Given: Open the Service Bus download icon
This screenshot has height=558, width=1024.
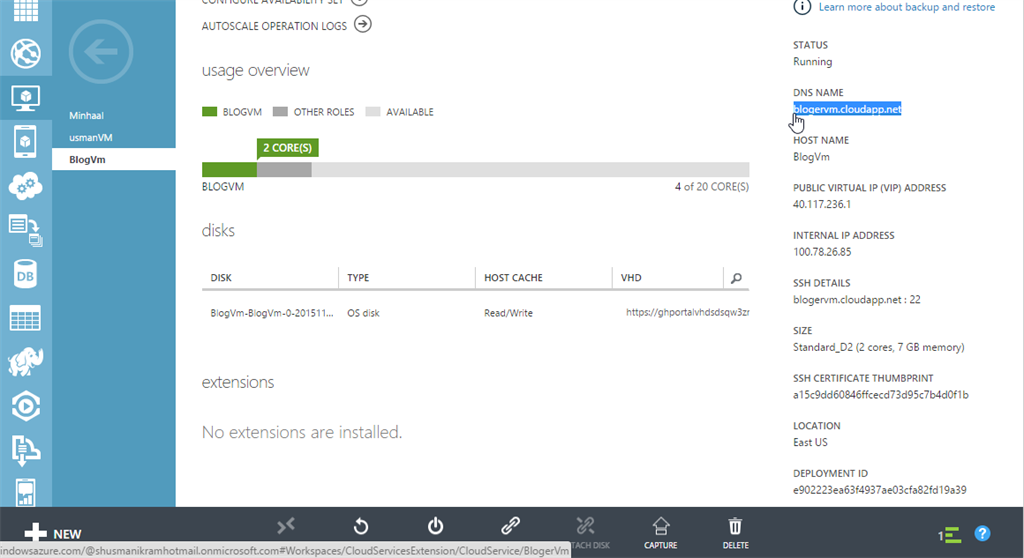Looking at the screenshot, I should 25,450.
